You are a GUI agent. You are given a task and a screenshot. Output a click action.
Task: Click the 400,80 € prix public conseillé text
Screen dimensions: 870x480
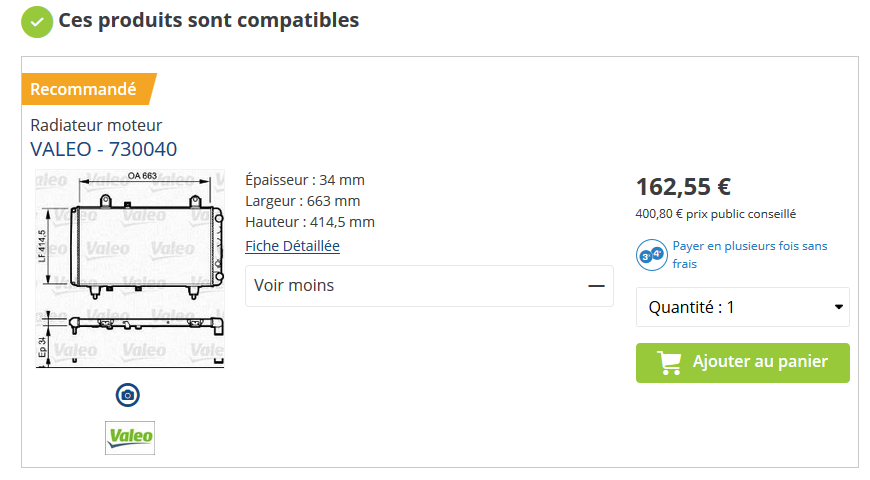pyautogui.click(x=716, y=214)
